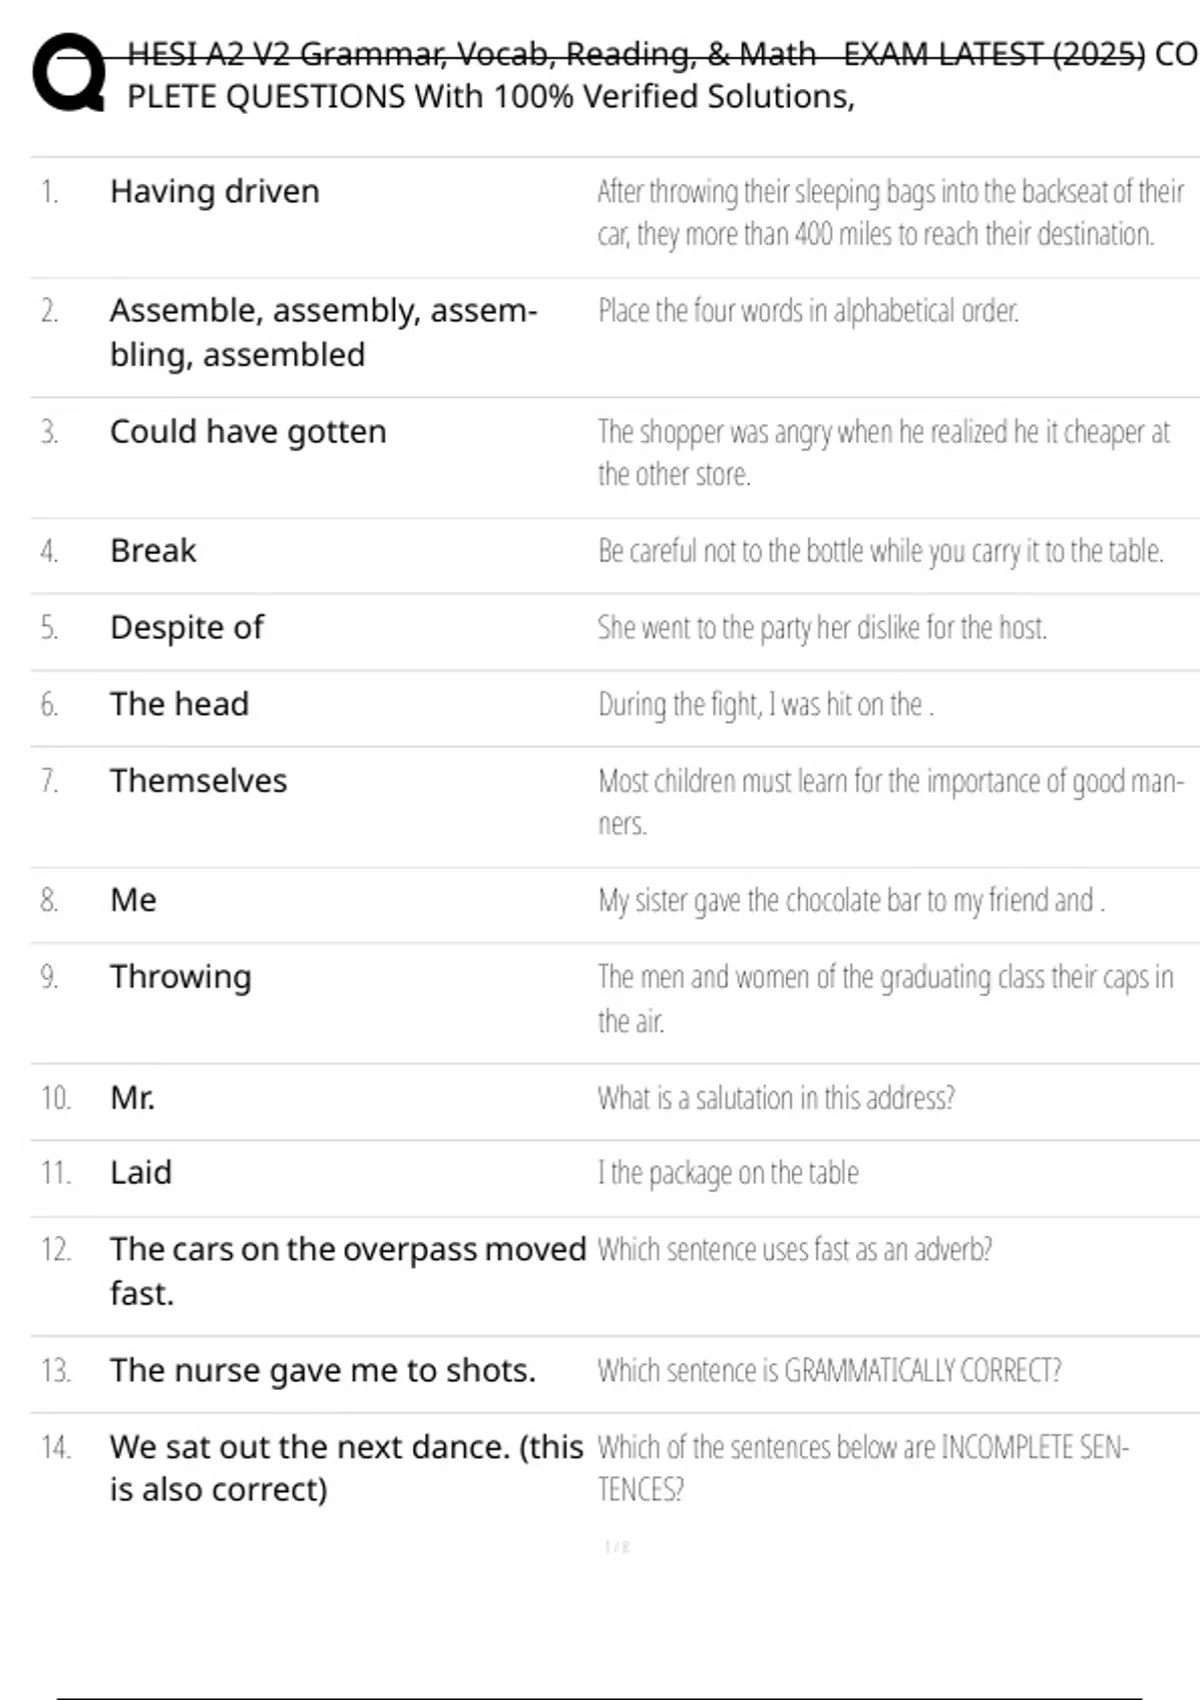1200x1700 pixels.
Task: Click the 1/8 page number indicator
Action: [x=616, y=1547]
